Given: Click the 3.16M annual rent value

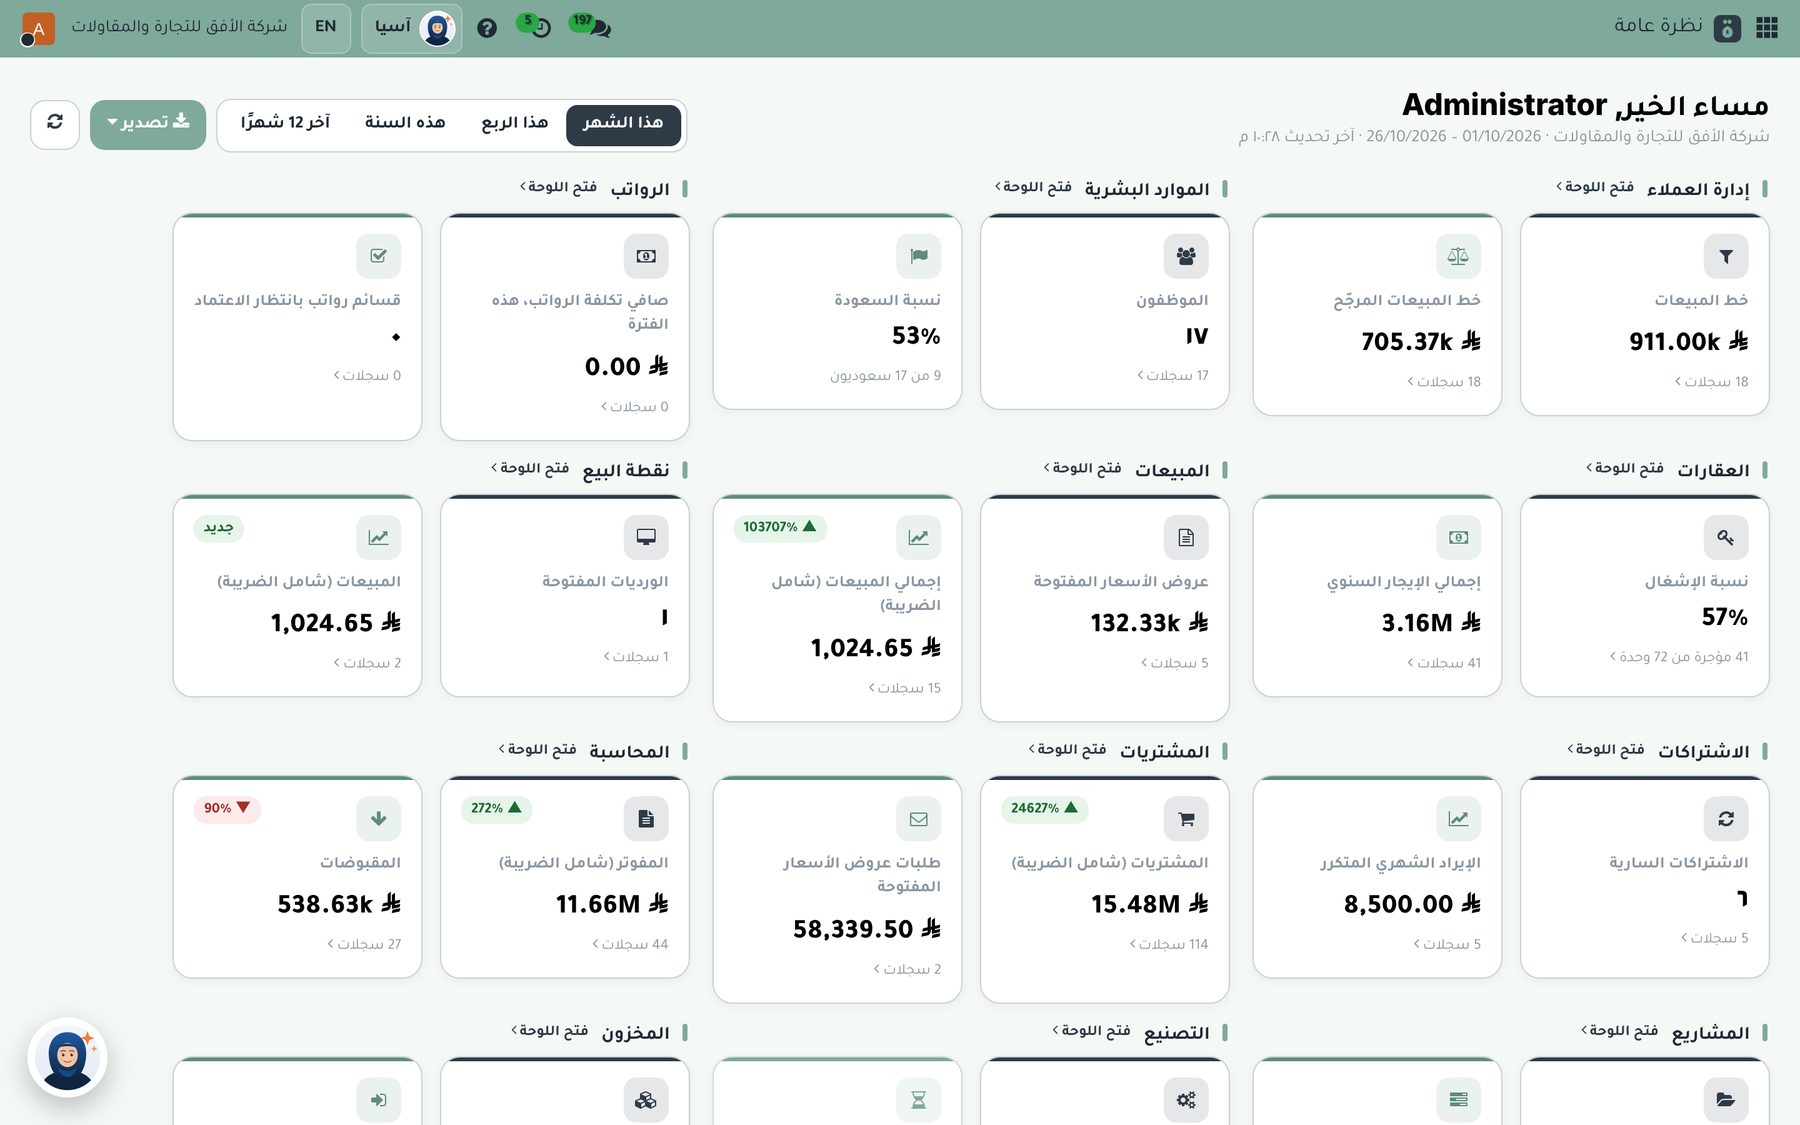Looking at the screenshot, I should (x=1431, y=622).
